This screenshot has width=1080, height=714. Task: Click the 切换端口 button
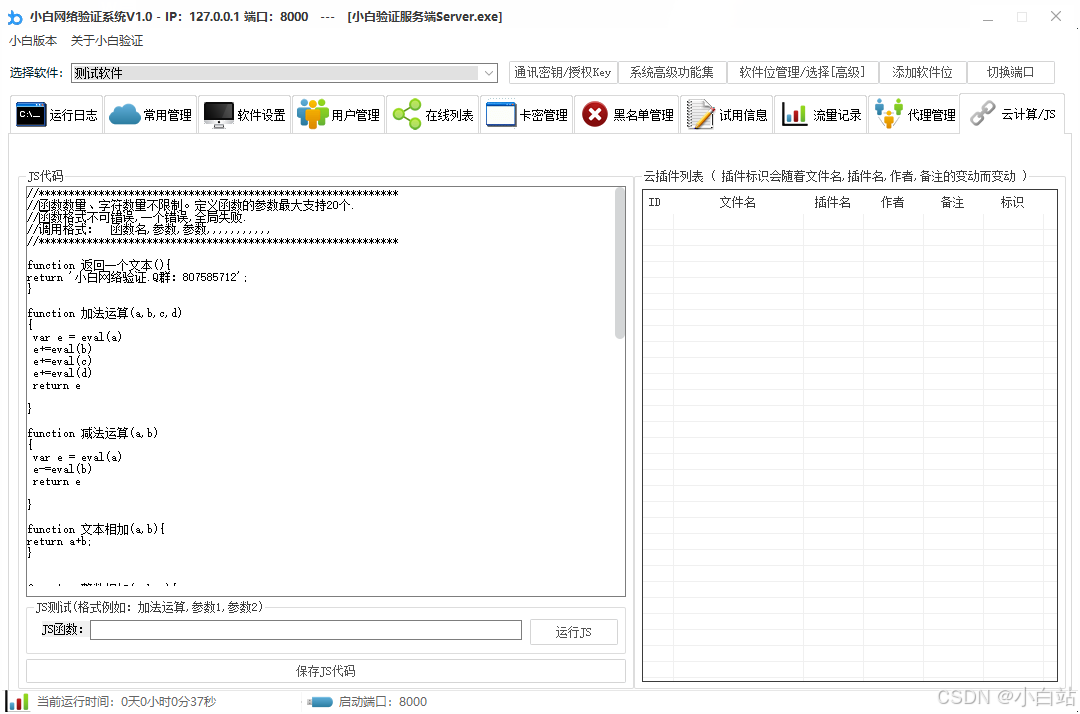pos(1010,72)
